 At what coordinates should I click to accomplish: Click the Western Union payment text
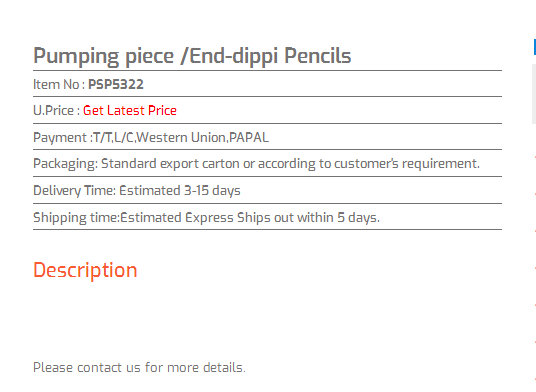[x=181, y=137]
